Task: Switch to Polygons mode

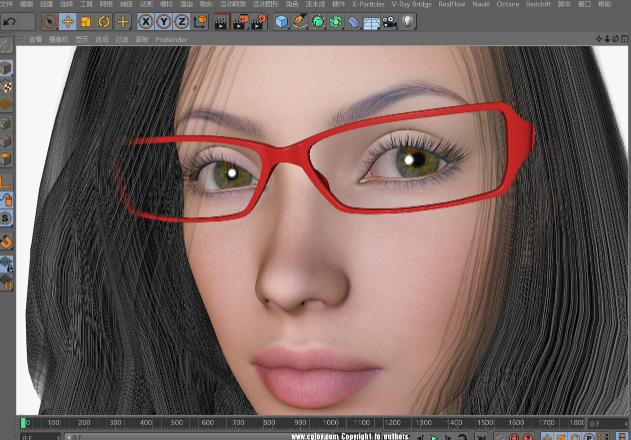Action: point(6,159)
